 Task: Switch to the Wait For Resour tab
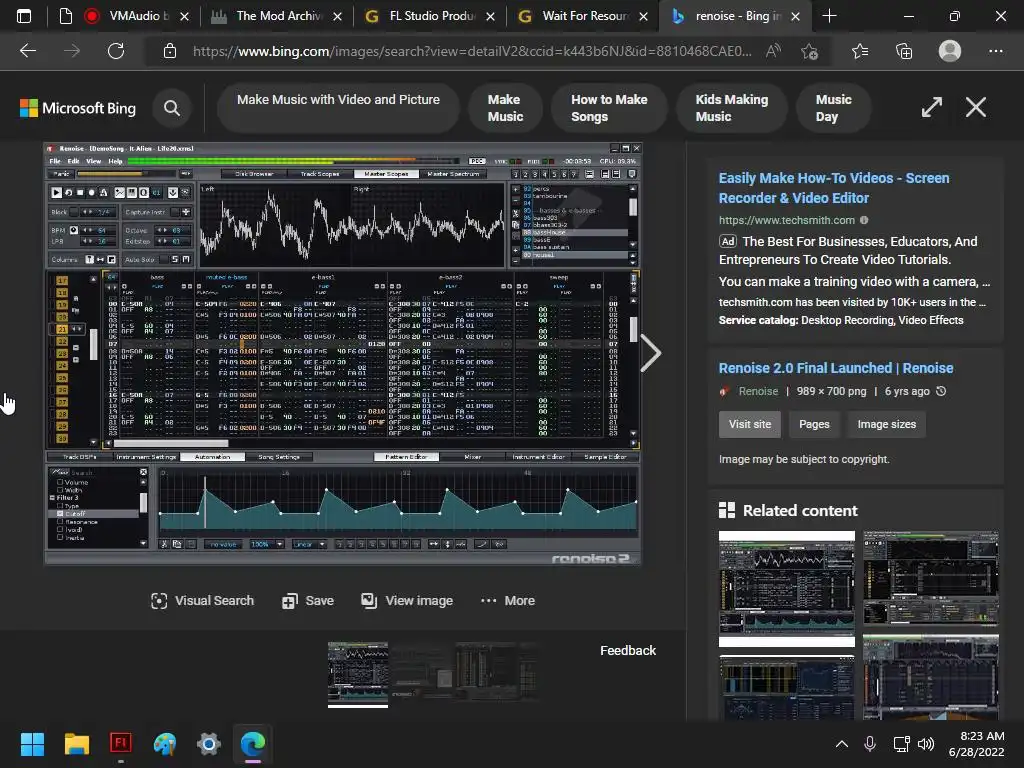tap(583, 16)
